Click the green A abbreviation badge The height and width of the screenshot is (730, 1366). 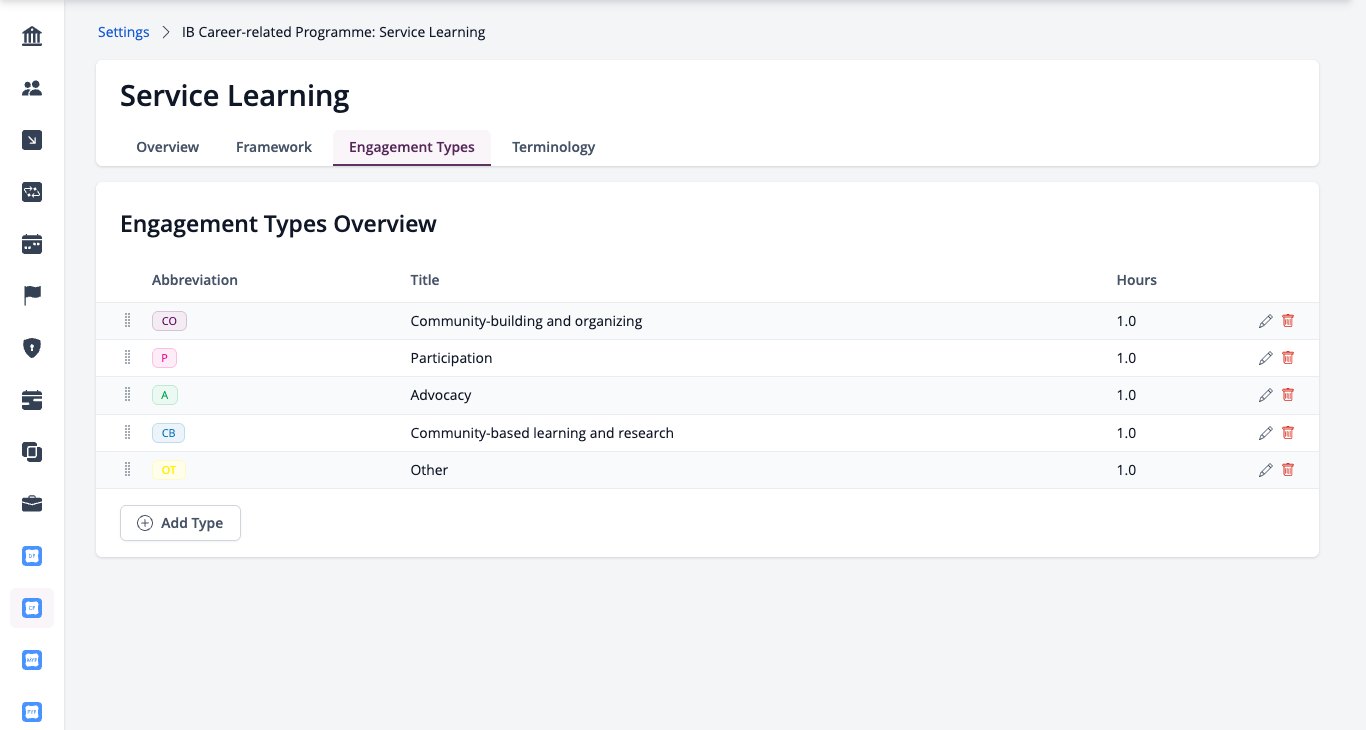(x=165, y=395)
